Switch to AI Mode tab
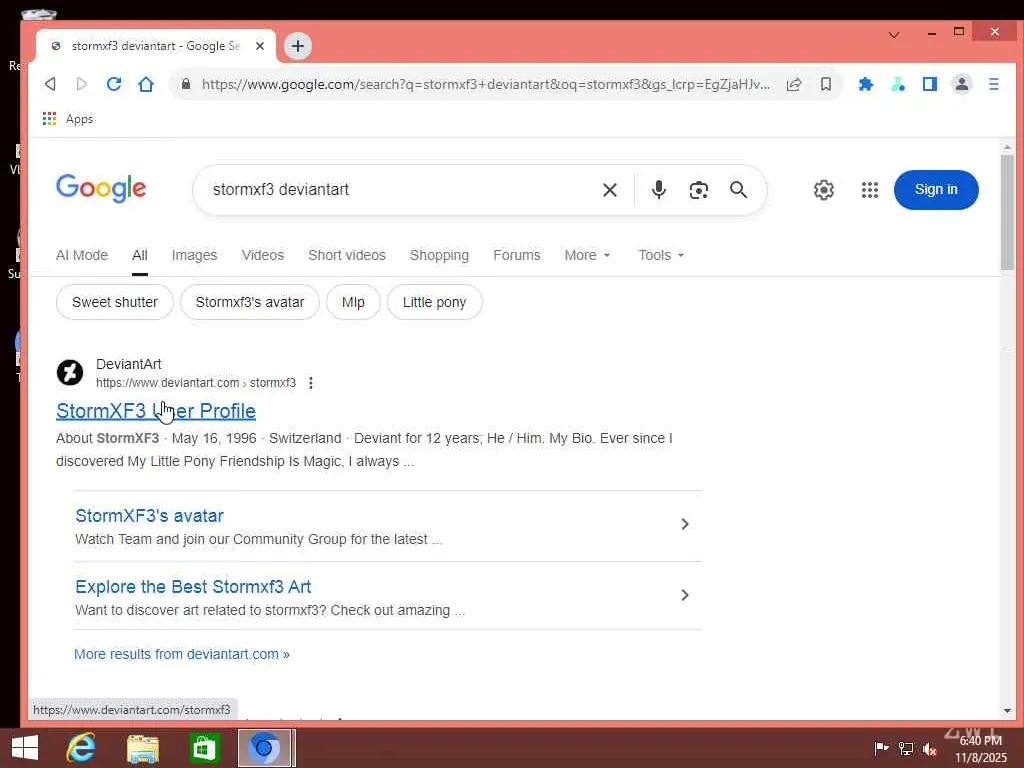This screenshot has height=768, width=1024. 82,255
